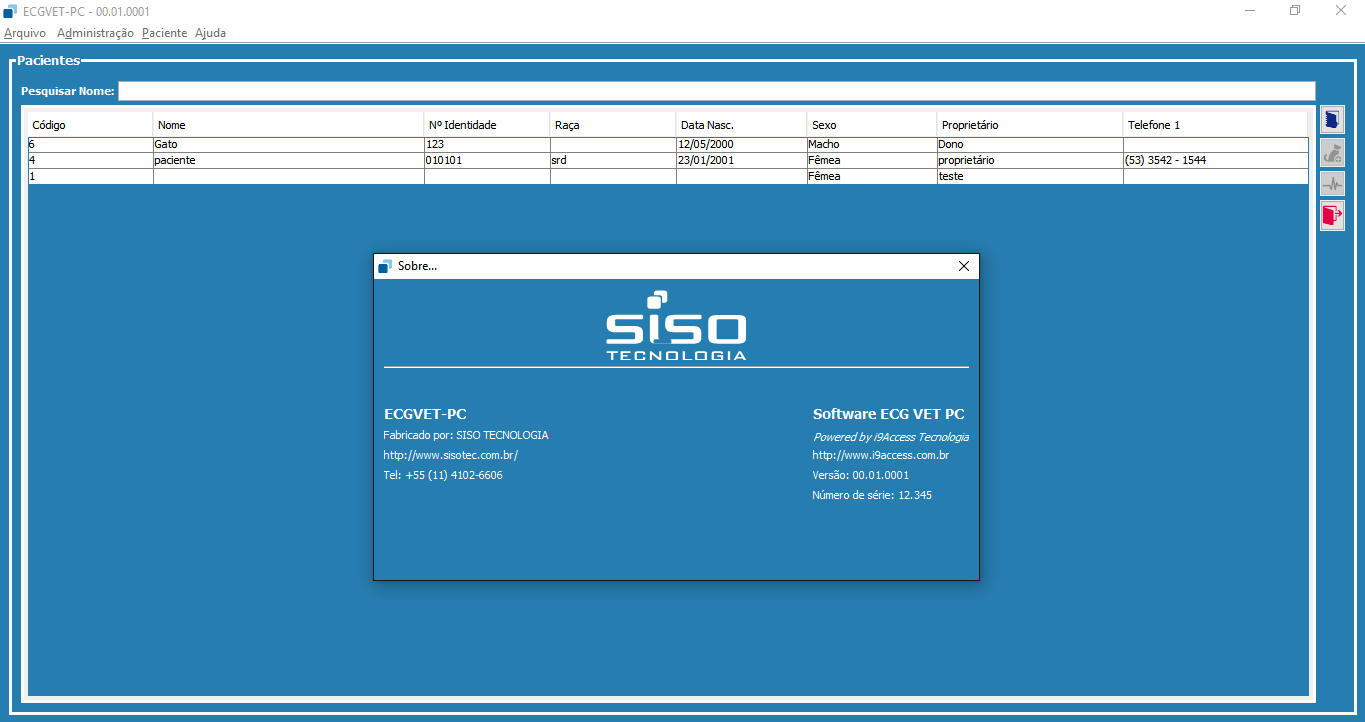1365x722 pixels.
Task: Select the 'paciente' name cell
Action: [288, 160]
